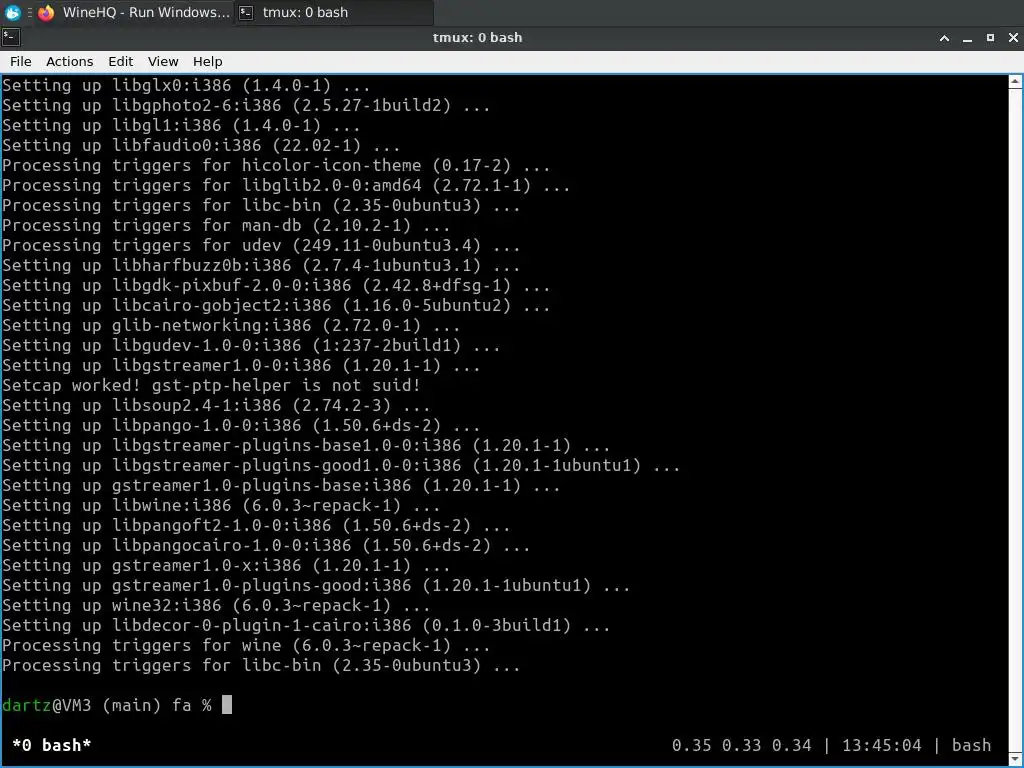The height and width of the screenshot is (768, 1024).
Task: Click line 'Setting up libharfbuzz0b:i386'
Action: coord(261,265)
